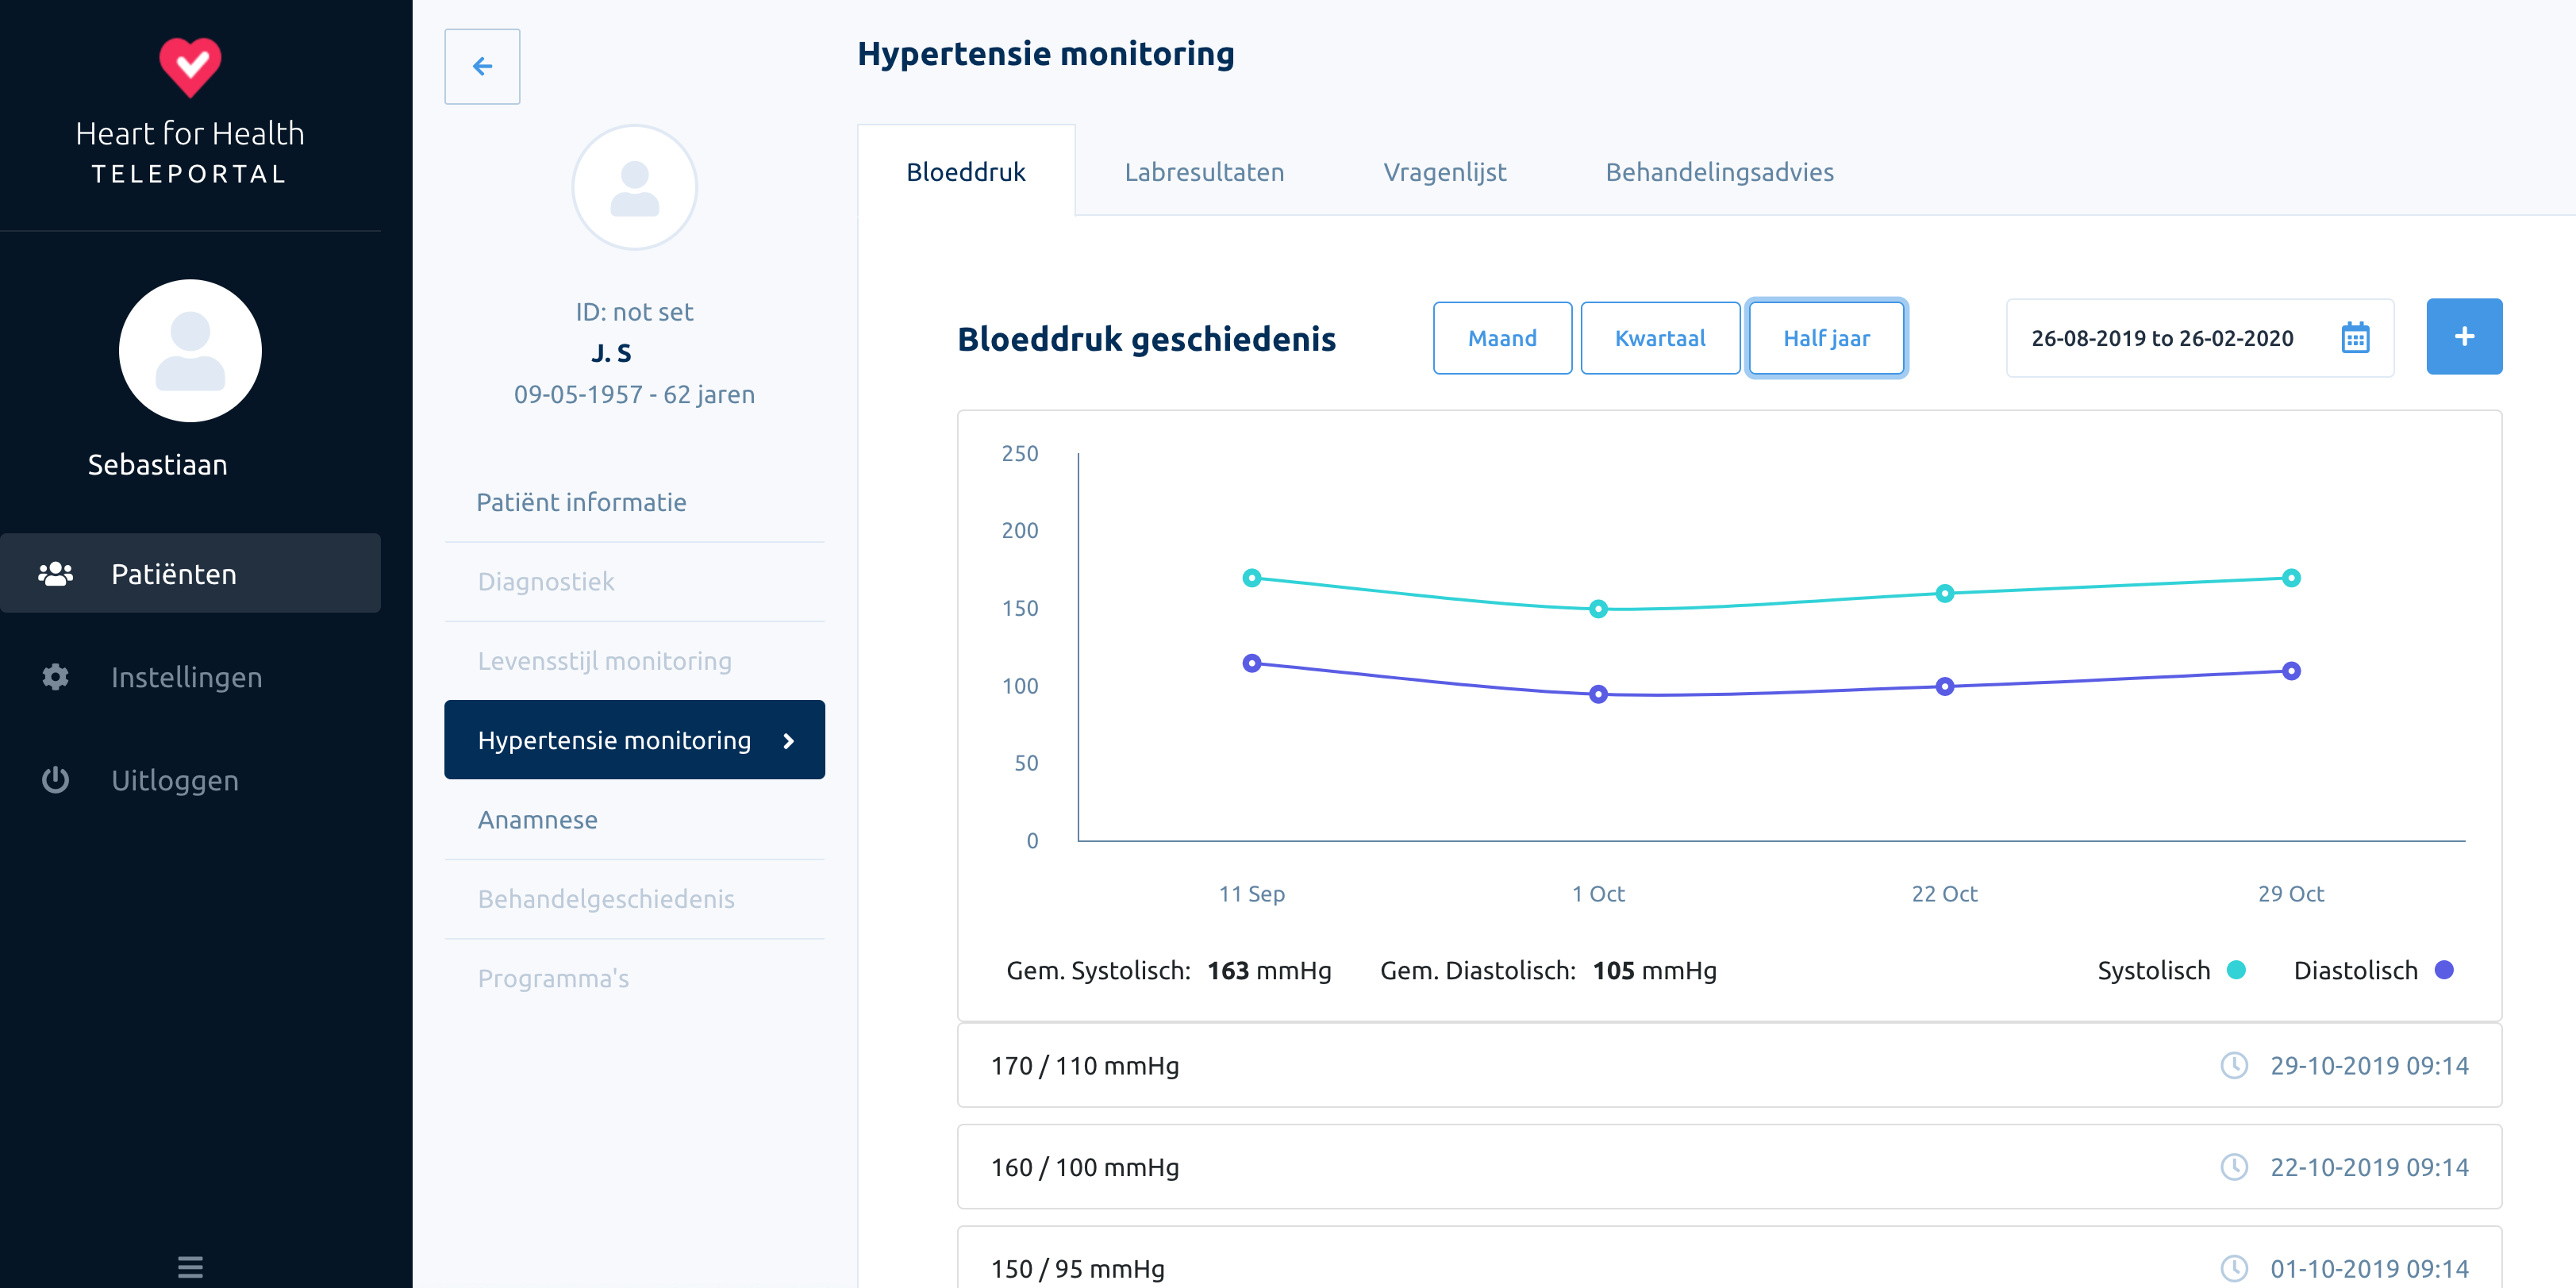Open Patiënt informatie section
Screen dimensions: 2576x1288
581,502
